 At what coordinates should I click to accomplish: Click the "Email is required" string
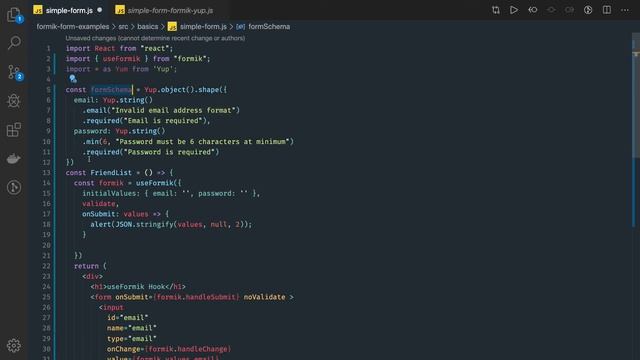tap(163, 121)
